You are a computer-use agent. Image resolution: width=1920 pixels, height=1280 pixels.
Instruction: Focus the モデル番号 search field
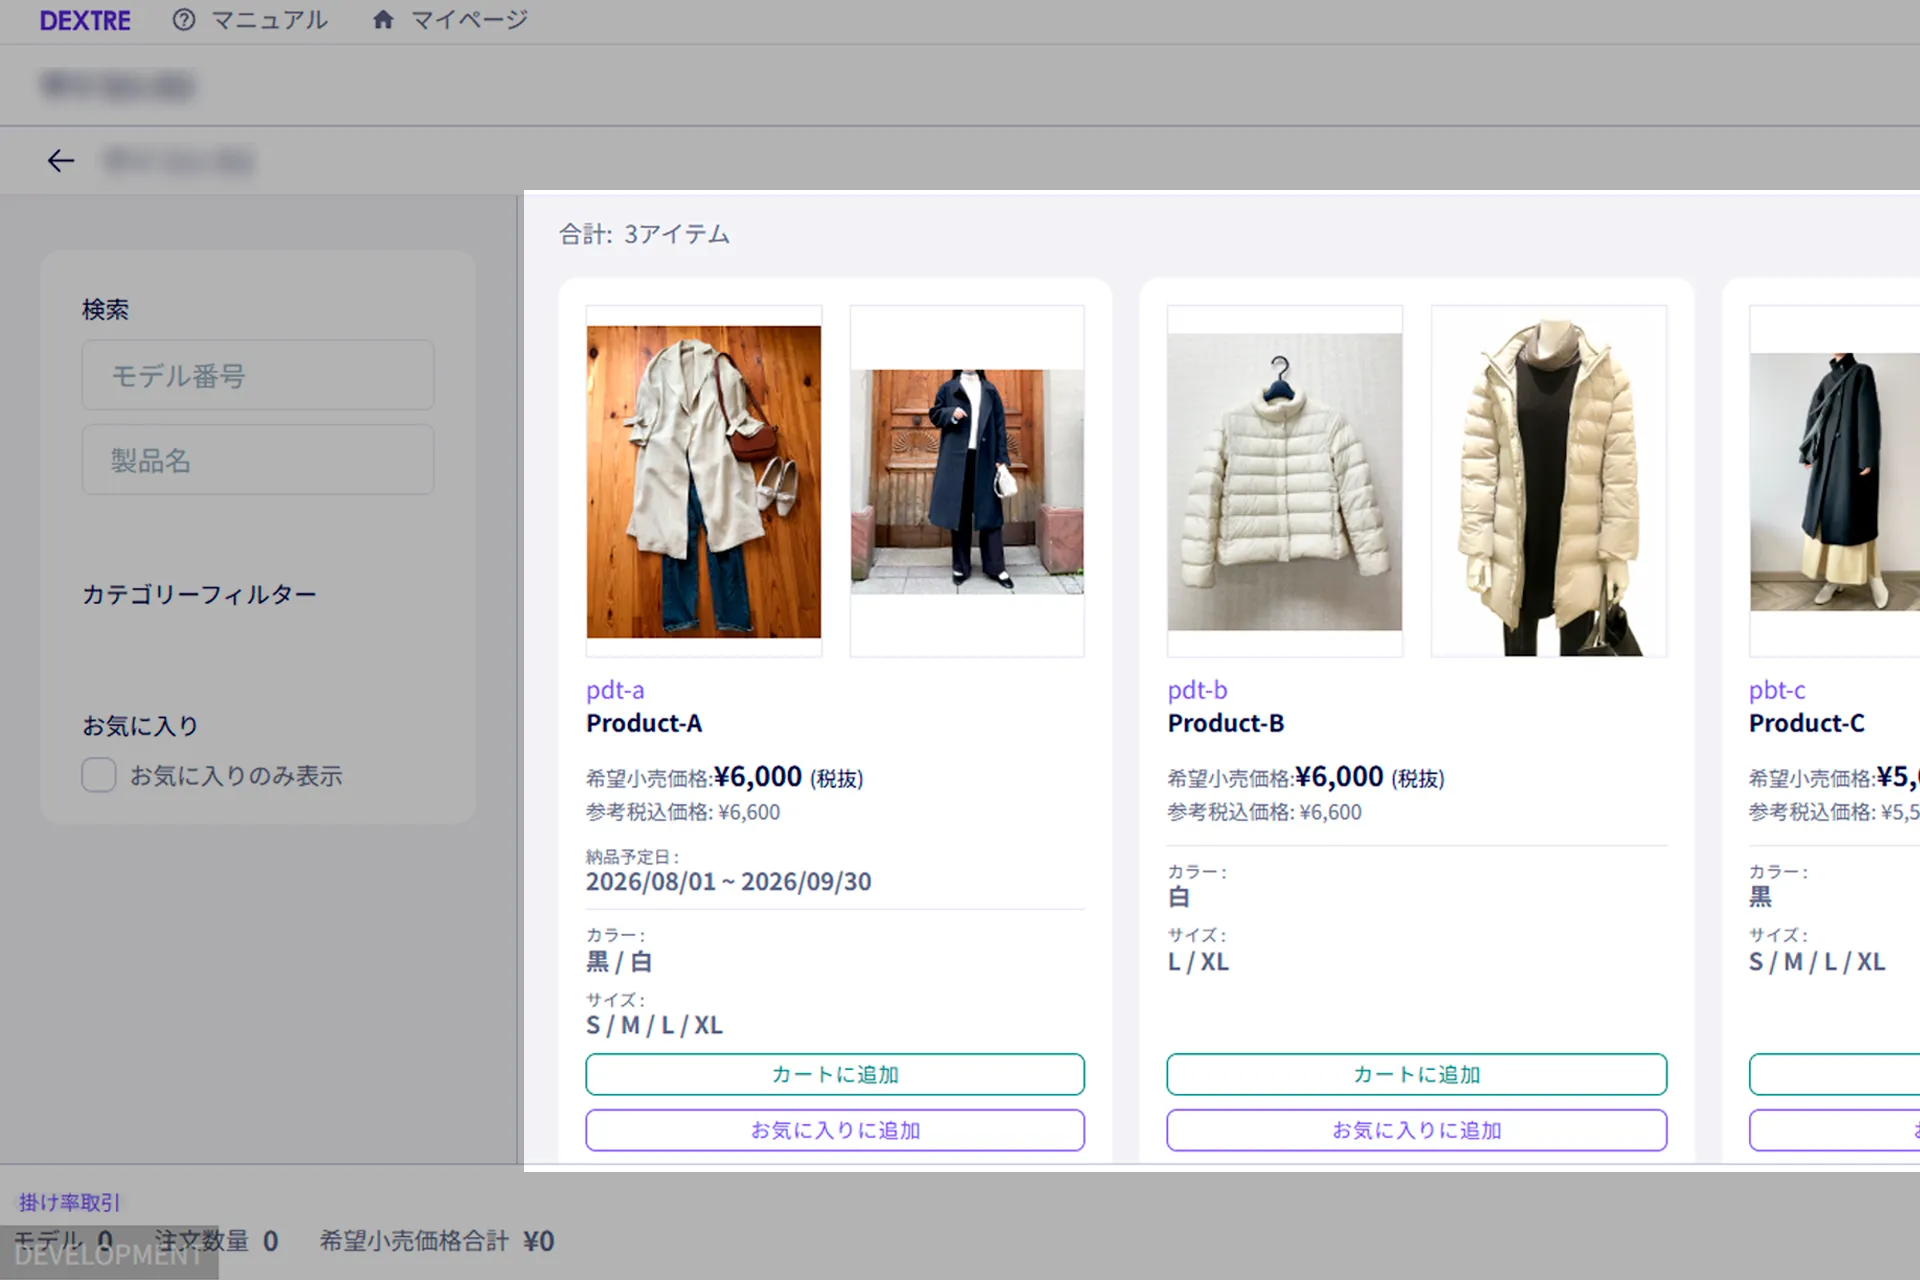pyautogui.click(x=258, y=375)
